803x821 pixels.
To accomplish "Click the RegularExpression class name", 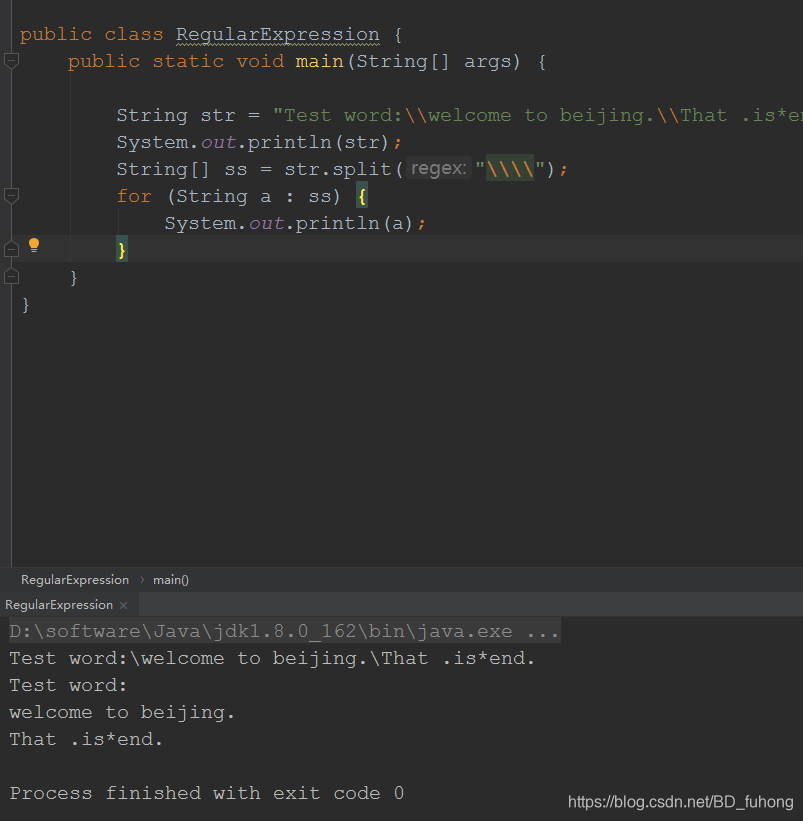I will (x=277, y=35).
